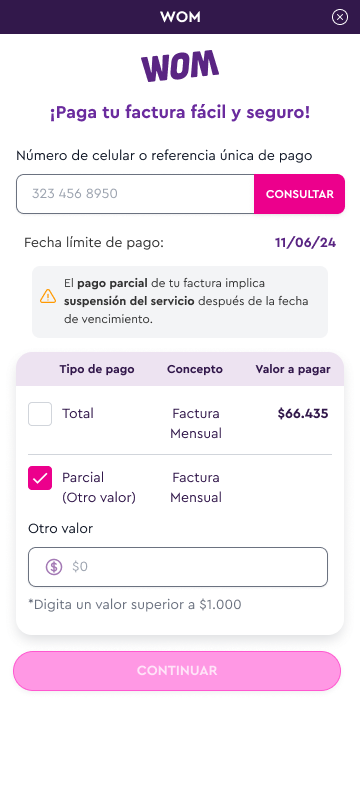Select the $66.435 total amount
The width and height of the screenshot is (360, 797).
(303, 414)
